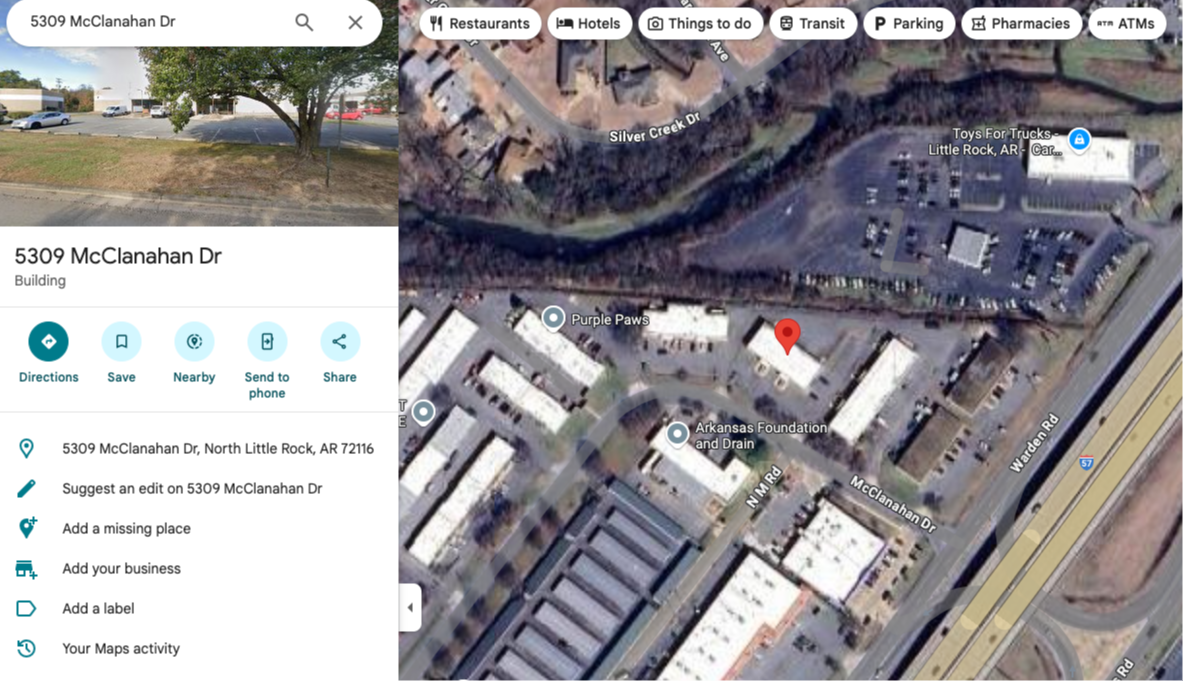Choose the Parking filter chip

coord(908,23)
